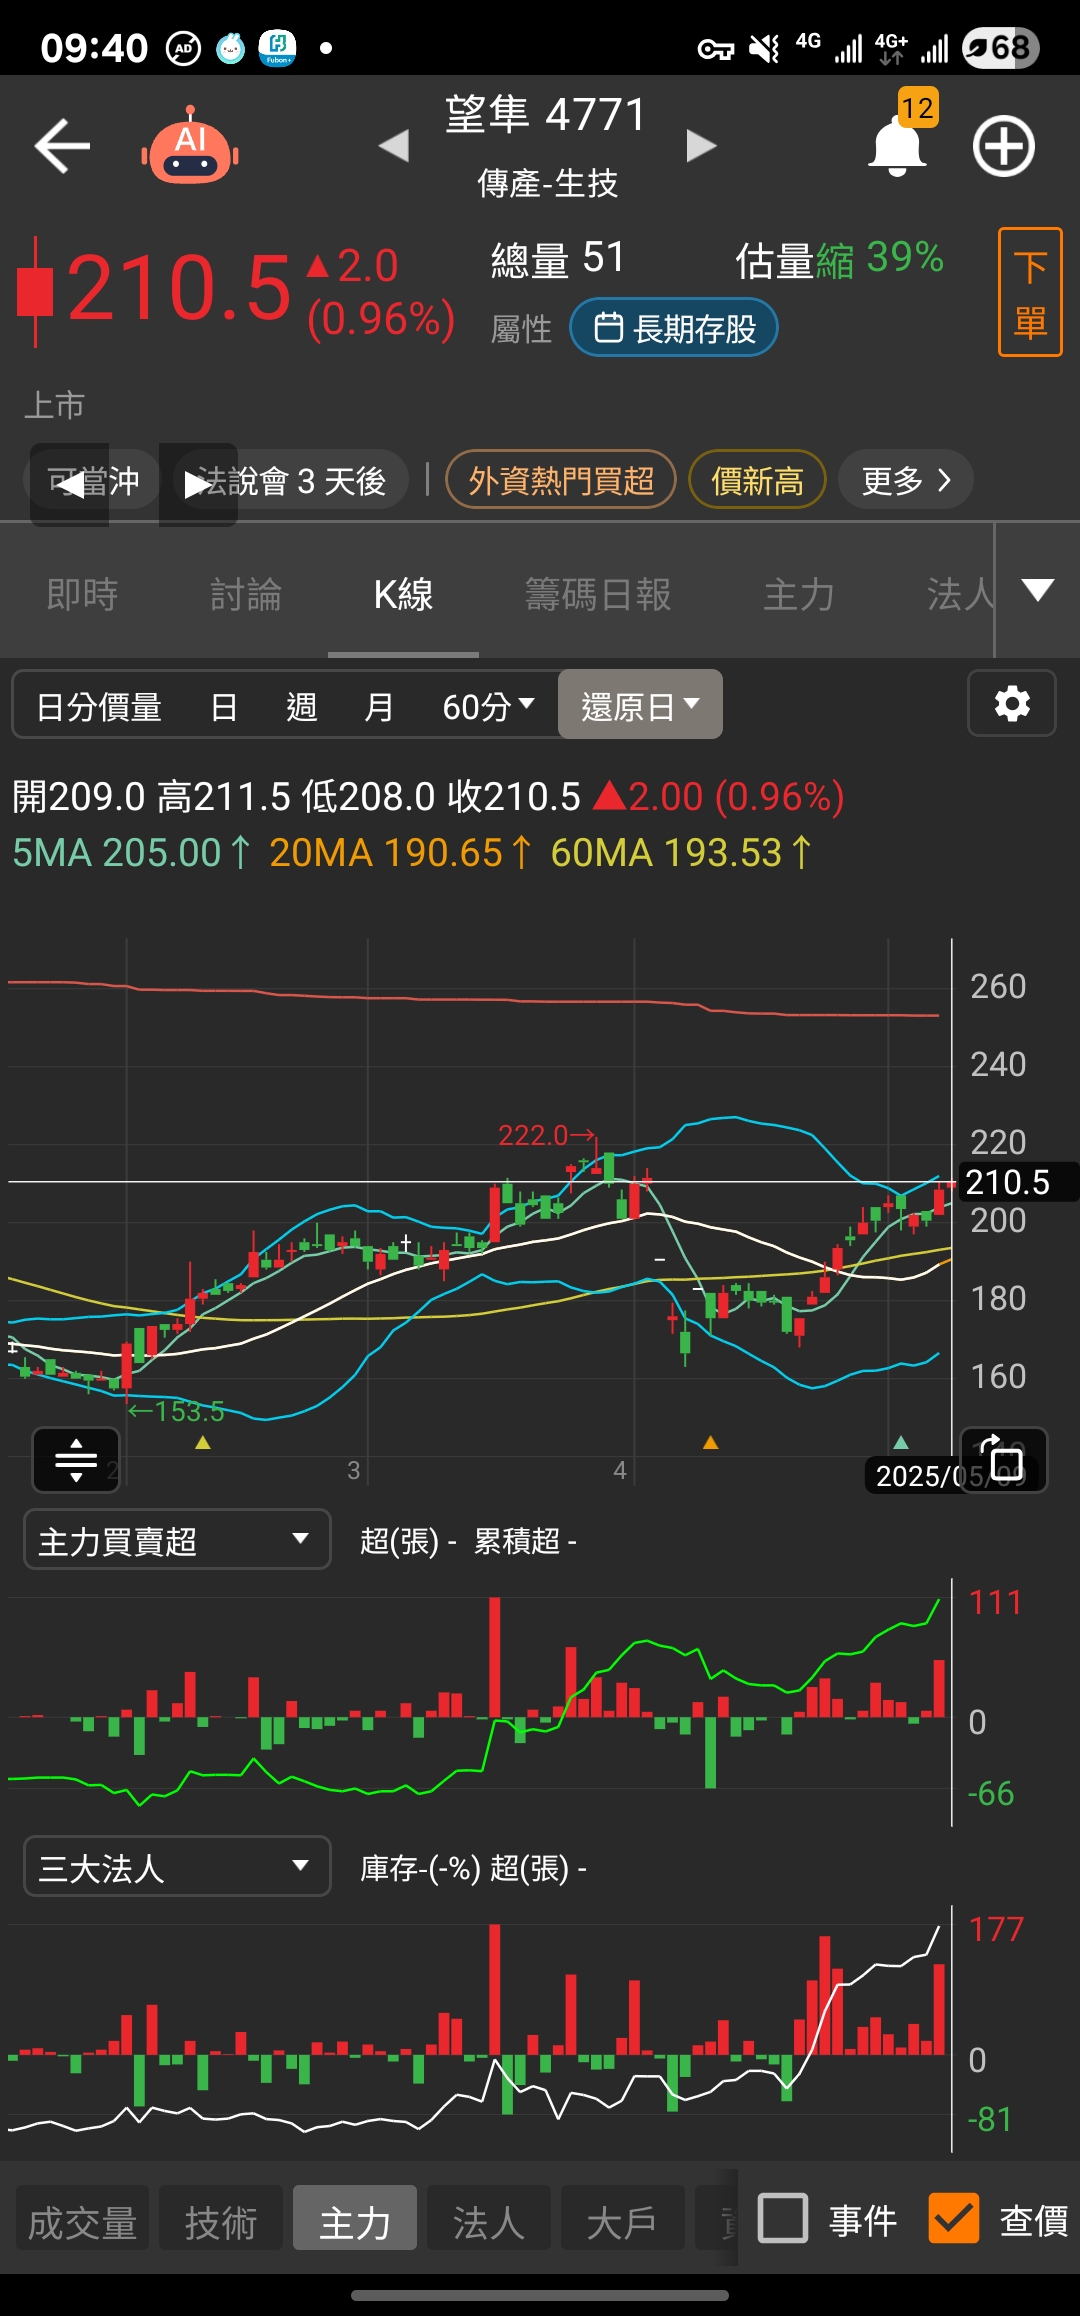The height and width of the screenshot is (2316, 1080).
Task: Select 日分價量 chart mode
Action: coord(99,707)
